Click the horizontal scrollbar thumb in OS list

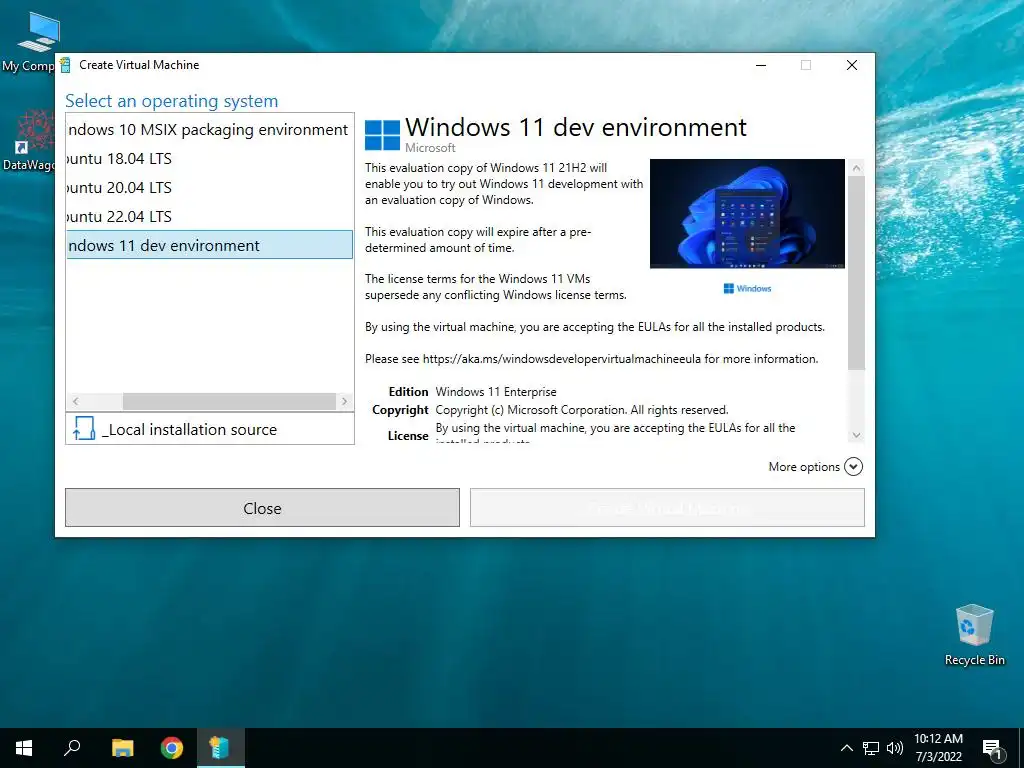229,401
